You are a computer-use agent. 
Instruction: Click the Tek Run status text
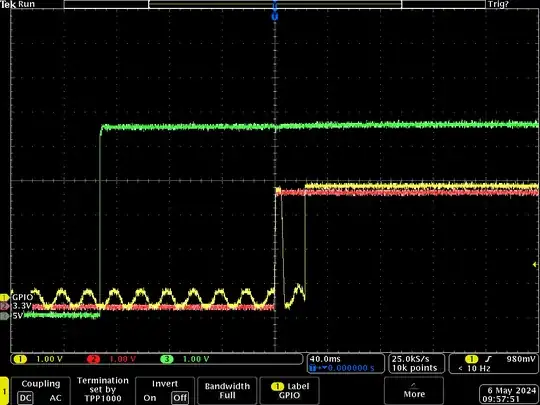click(x=18, y=4)
